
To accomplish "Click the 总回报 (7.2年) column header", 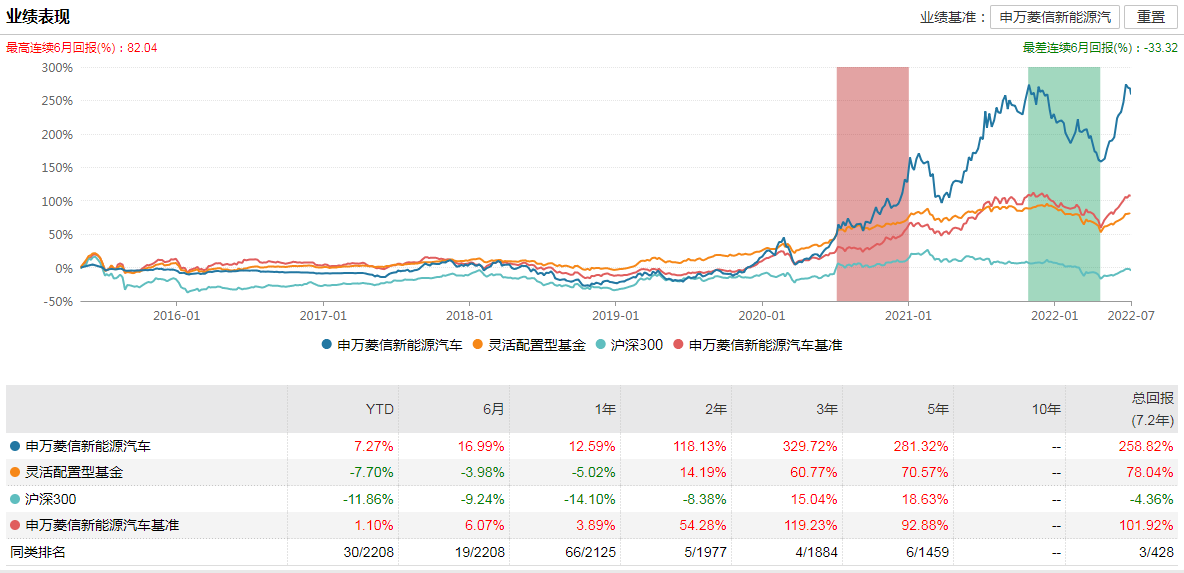I will [1150, 408].
